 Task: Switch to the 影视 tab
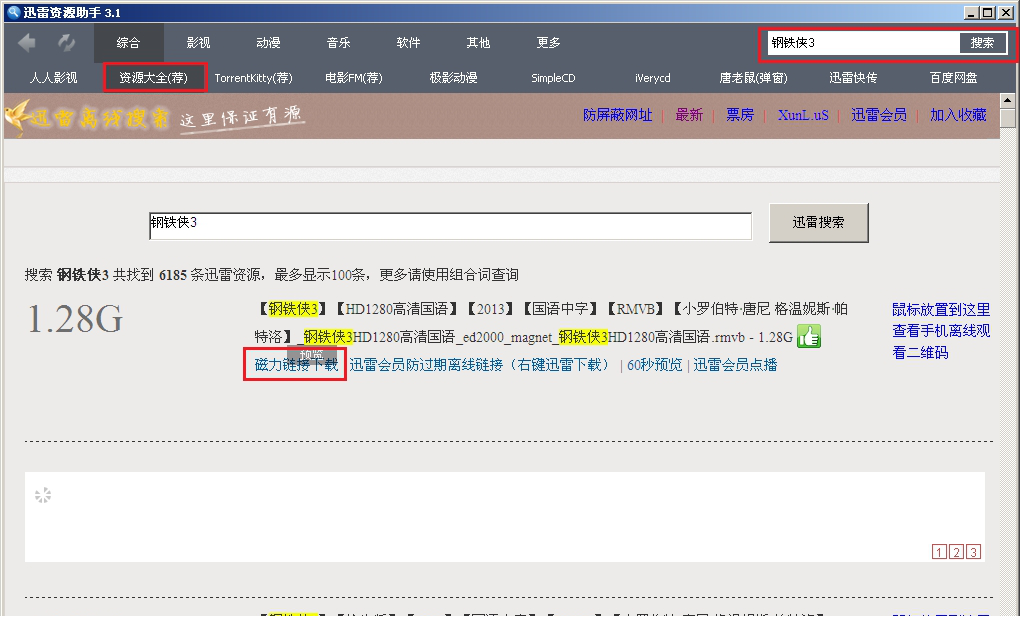198,43
